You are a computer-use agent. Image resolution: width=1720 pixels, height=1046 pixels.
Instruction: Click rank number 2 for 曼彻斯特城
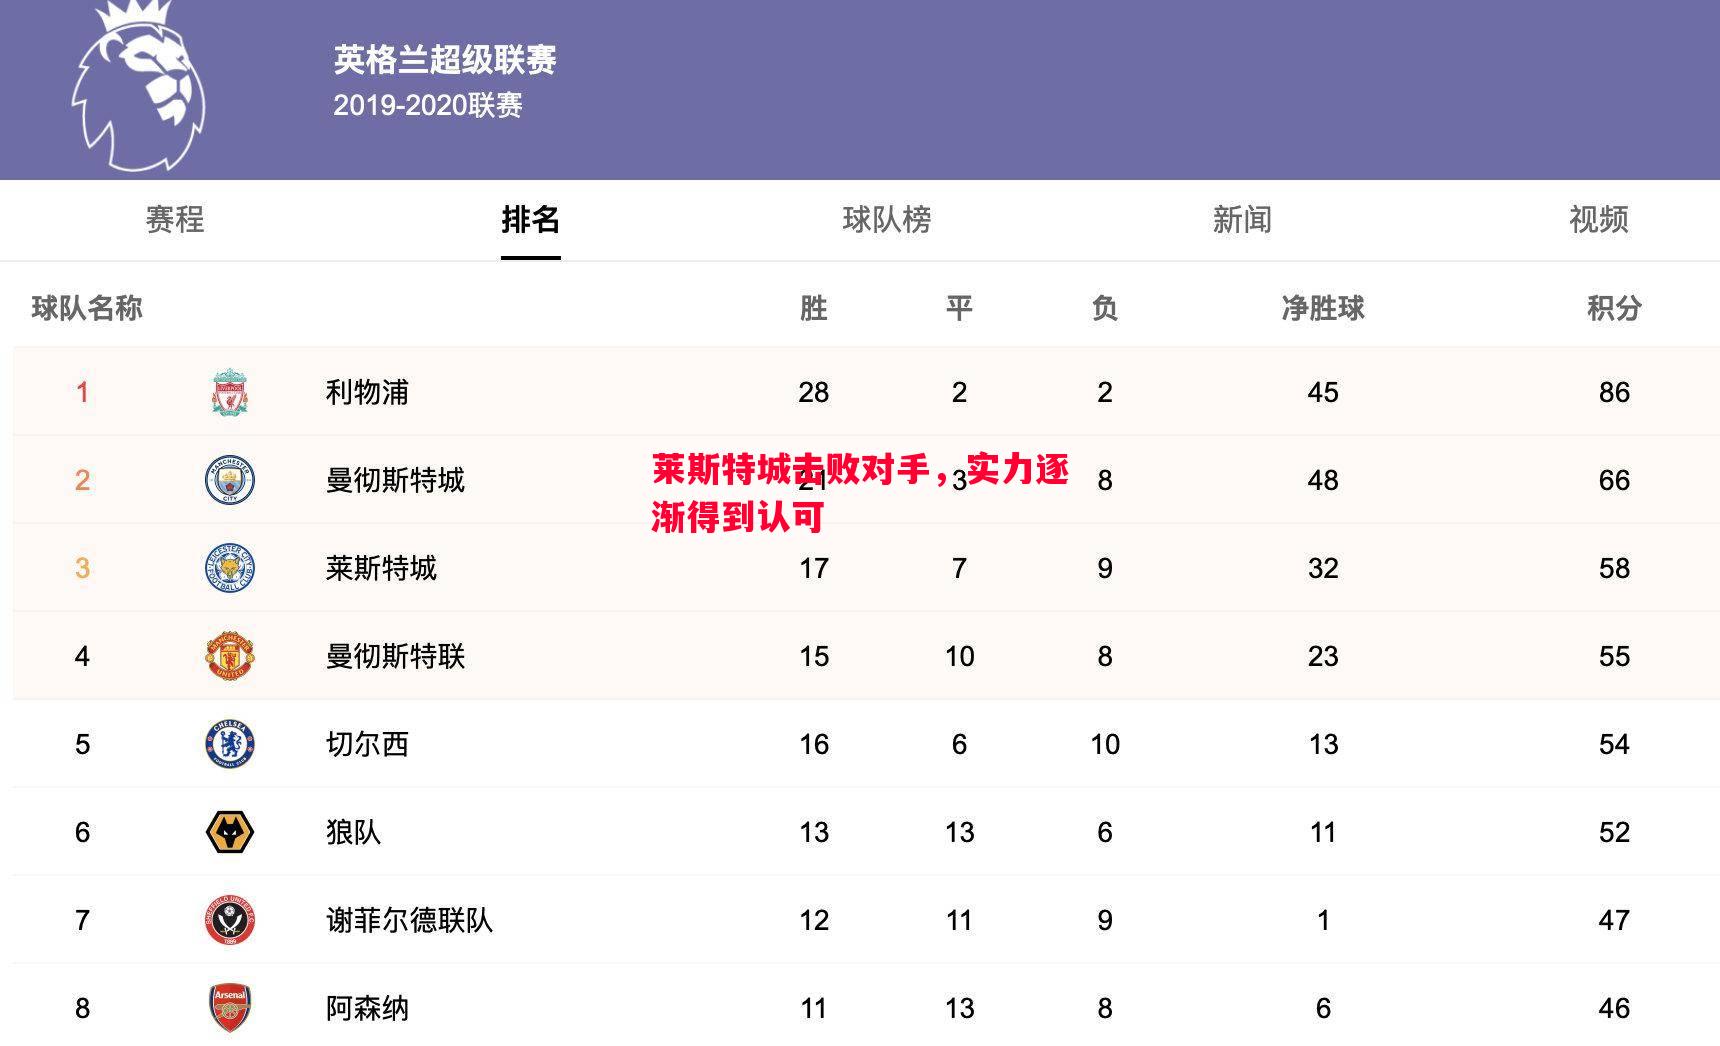pos(83,480)
